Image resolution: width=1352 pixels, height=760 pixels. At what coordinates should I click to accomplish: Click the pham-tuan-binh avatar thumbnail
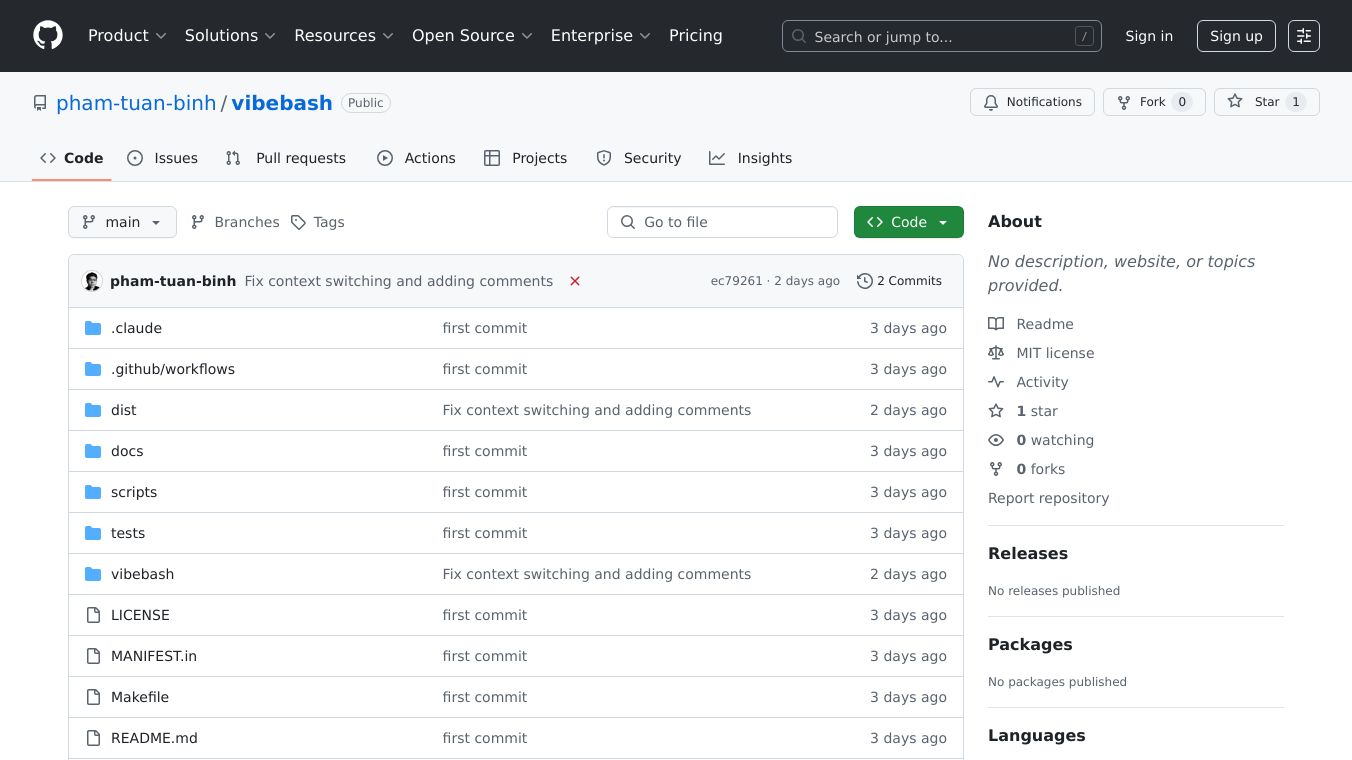(92, 281)
